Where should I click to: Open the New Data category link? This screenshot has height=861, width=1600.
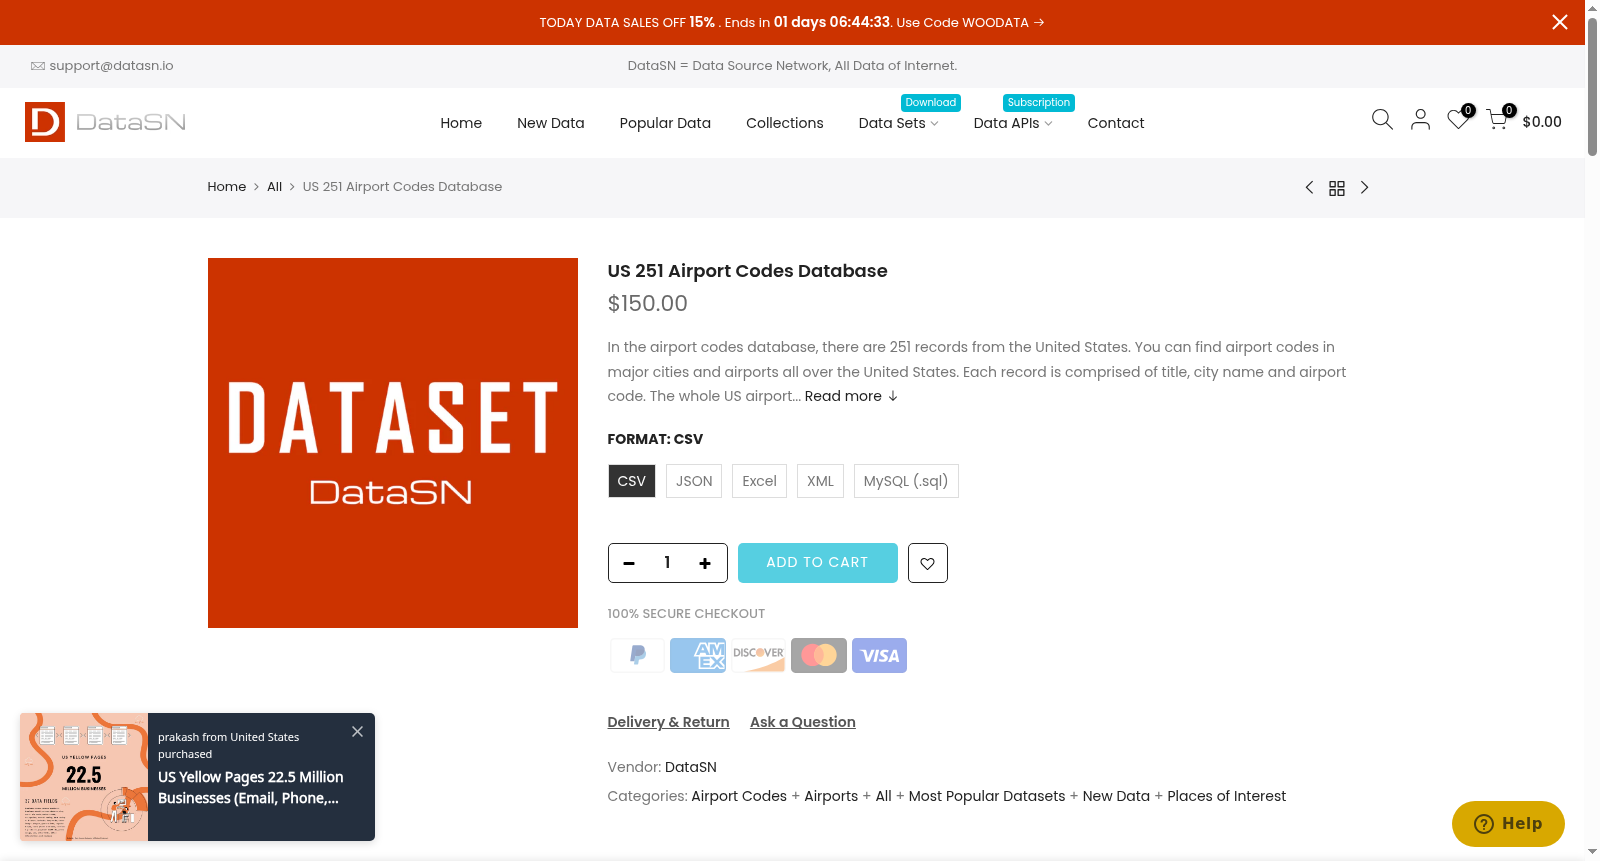1116,796
